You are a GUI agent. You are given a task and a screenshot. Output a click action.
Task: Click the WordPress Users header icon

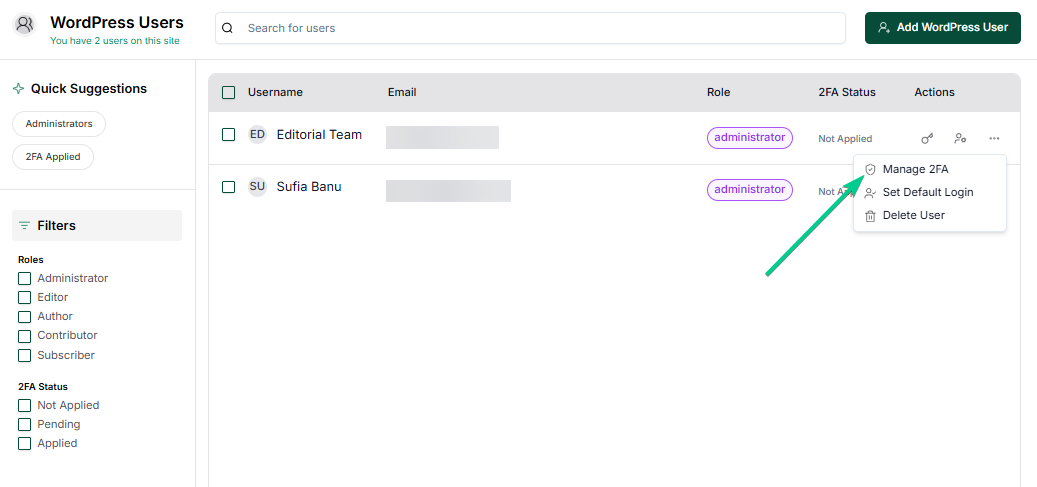(25, 25)
